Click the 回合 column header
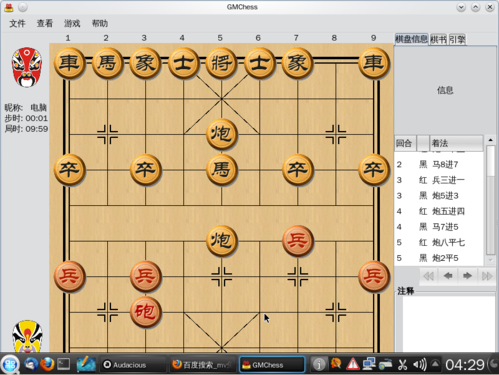499x375 pixels. click(x=405, y=143)
